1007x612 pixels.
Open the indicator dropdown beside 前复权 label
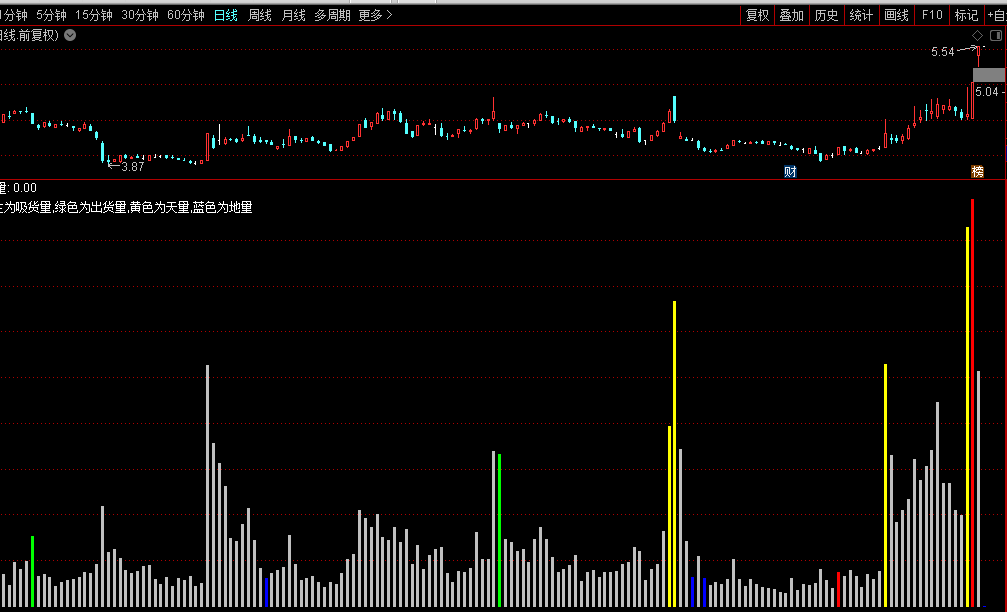(70, 35)
